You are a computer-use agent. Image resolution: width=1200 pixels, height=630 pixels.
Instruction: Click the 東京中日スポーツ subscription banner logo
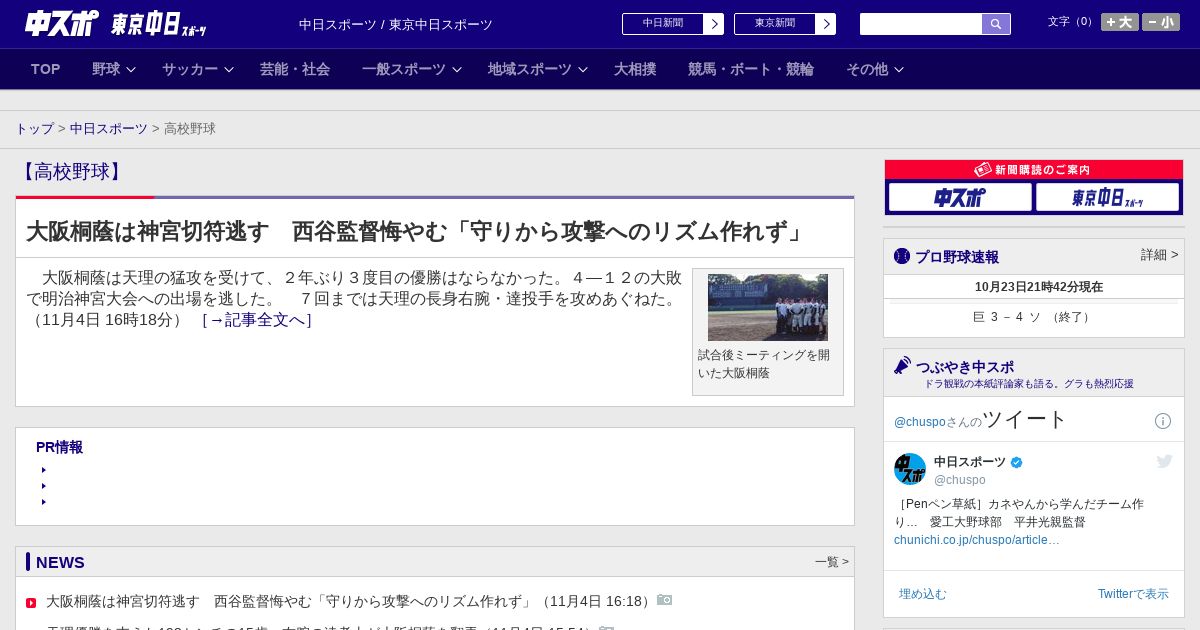point(1108,197)
